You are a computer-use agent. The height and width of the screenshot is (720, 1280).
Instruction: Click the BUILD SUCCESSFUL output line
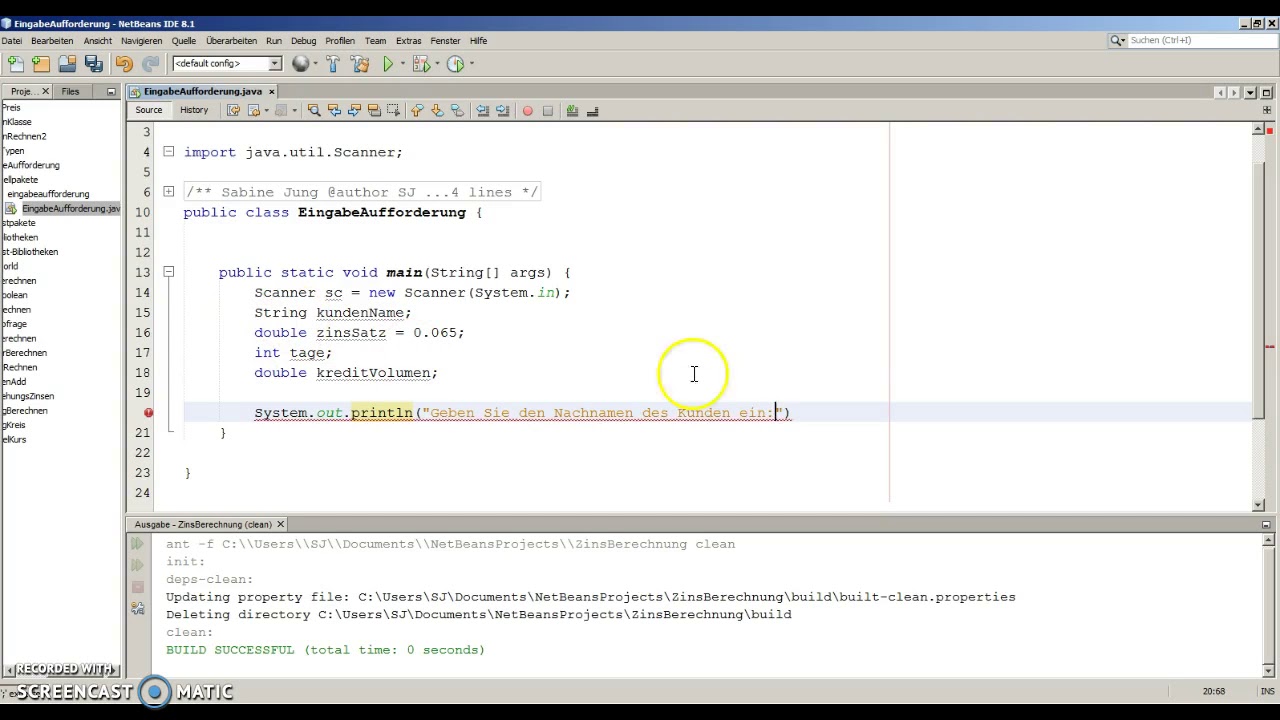[x=325, y=650]
